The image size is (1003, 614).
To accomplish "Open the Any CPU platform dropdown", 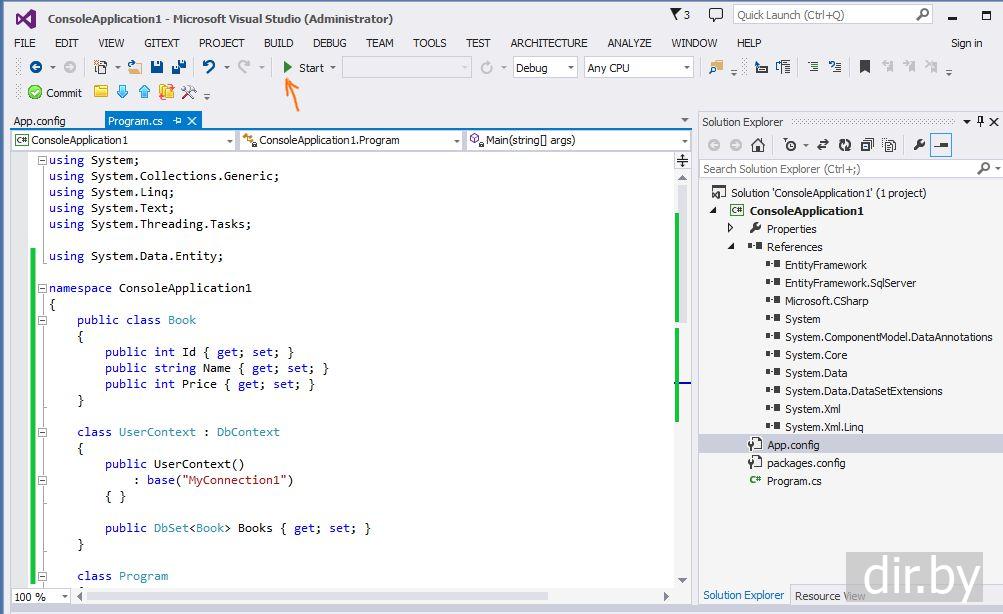I will 639,68.
